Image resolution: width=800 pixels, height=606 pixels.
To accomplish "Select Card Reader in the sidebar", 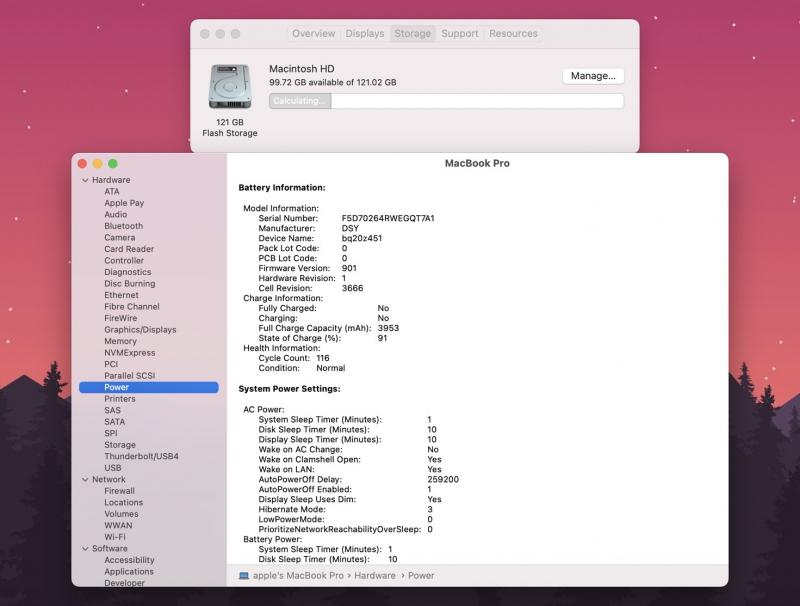I will tap(129, 249).
